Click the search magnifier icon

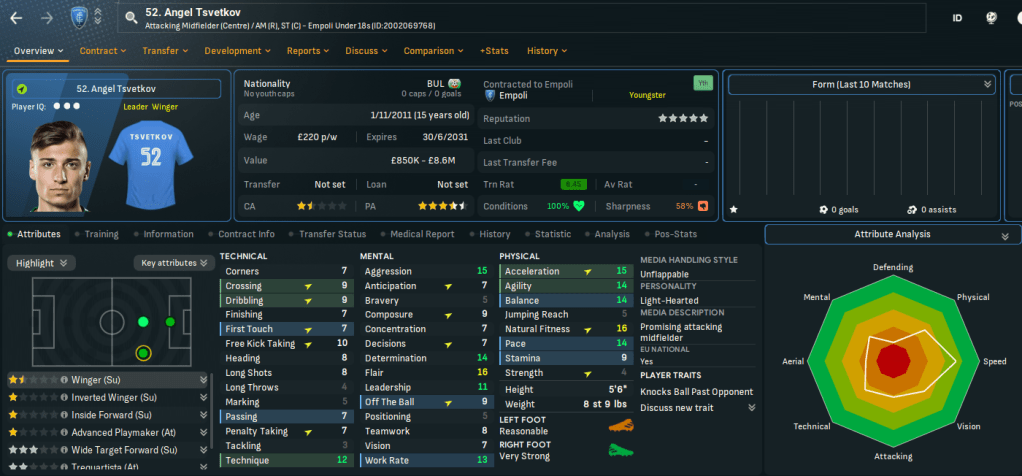coord(131,17)
